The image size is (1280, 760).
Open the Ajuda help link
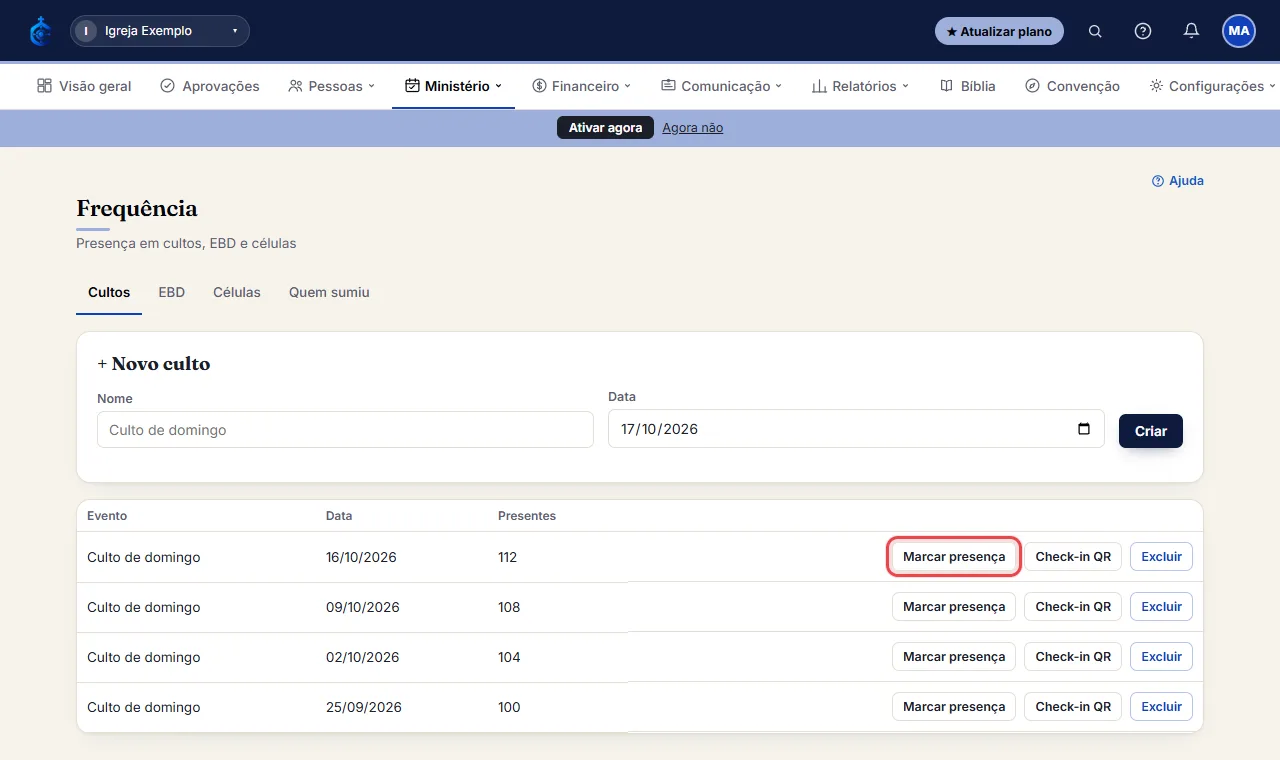pos(1178,181)
